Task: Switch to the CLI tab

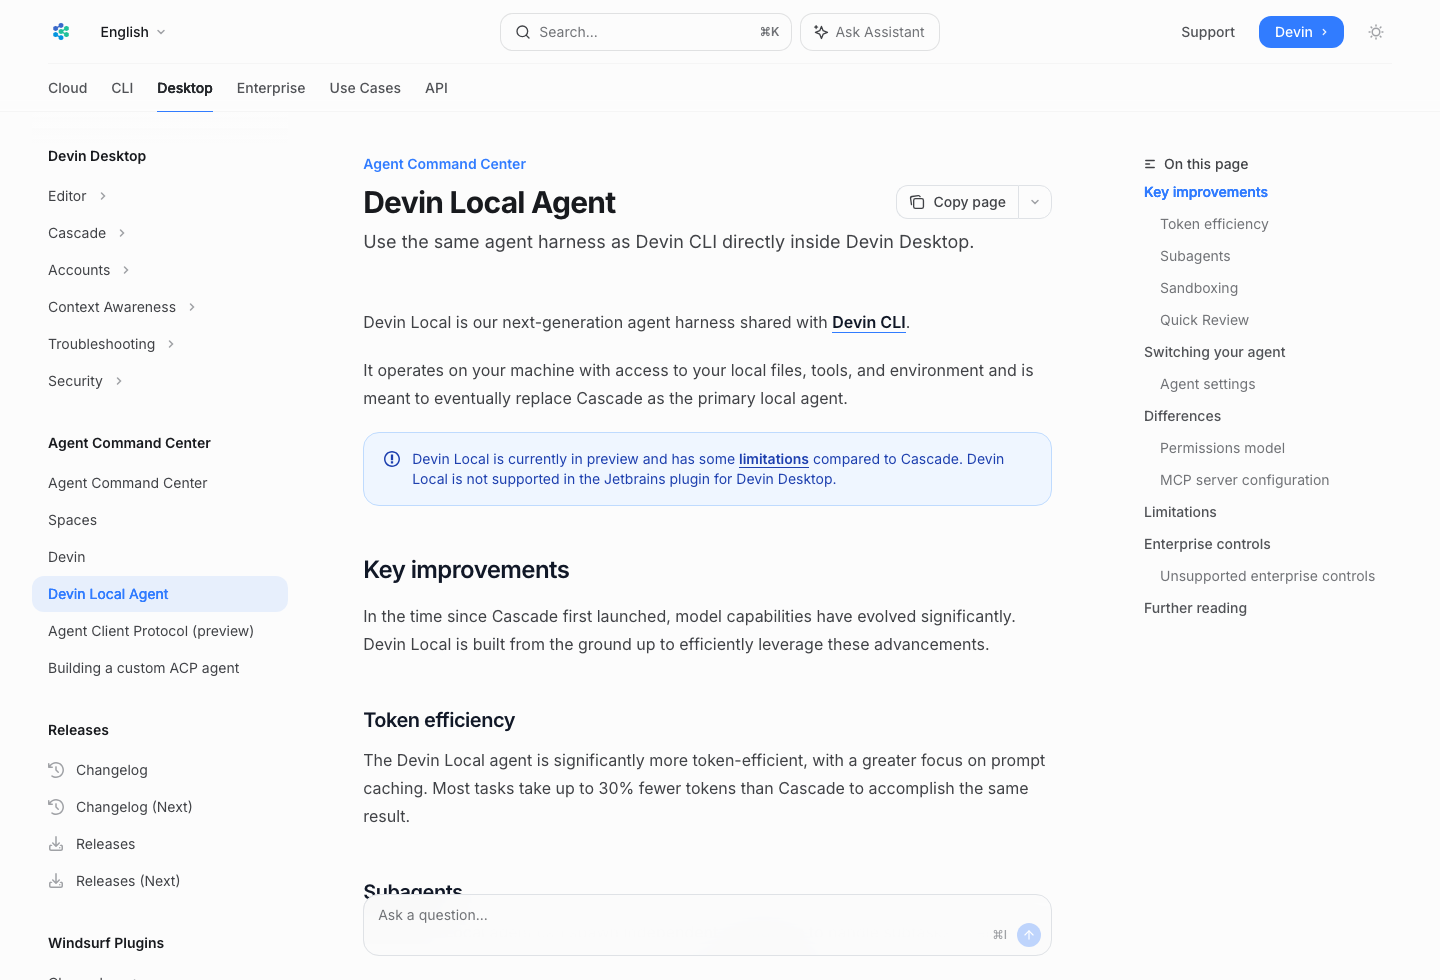Action: [122, 88]
